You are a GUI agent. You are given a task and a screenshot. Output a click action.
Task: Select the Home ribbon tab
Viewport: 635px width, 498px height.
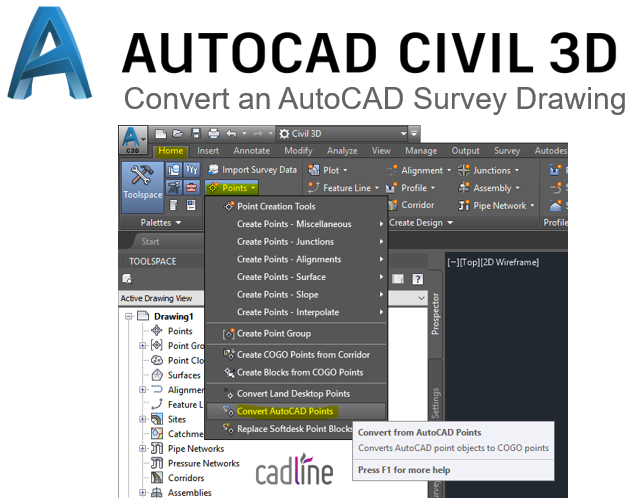coord(170,151)
